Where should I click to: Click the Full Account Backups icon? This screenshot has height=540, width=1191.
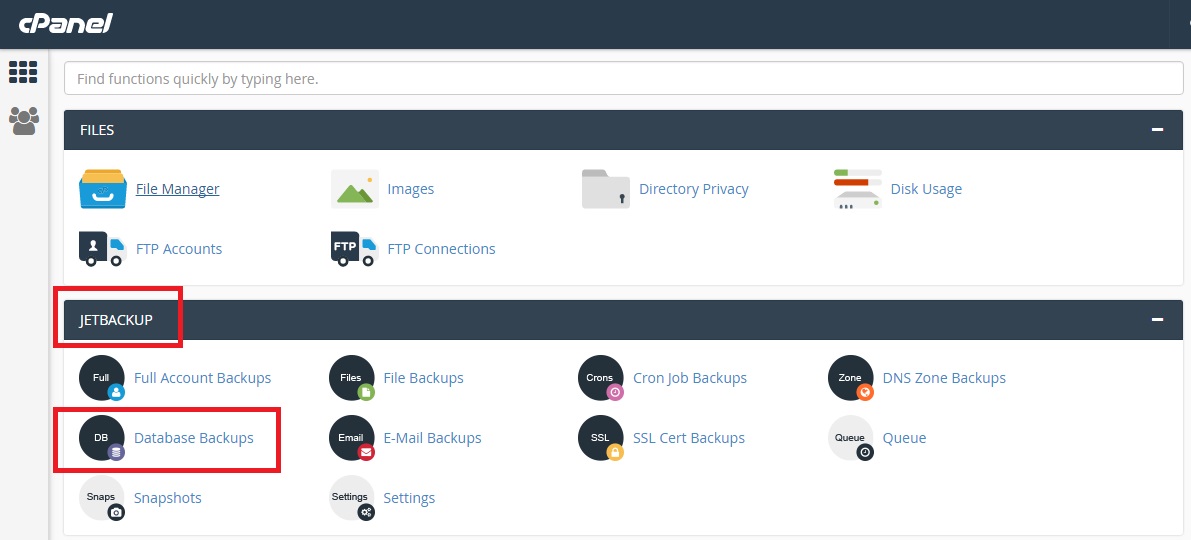[102, 377]
